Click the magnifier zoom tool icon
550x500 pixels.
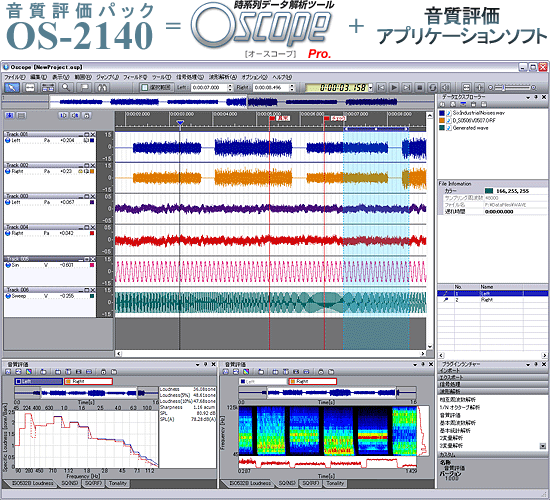point(66,88)
